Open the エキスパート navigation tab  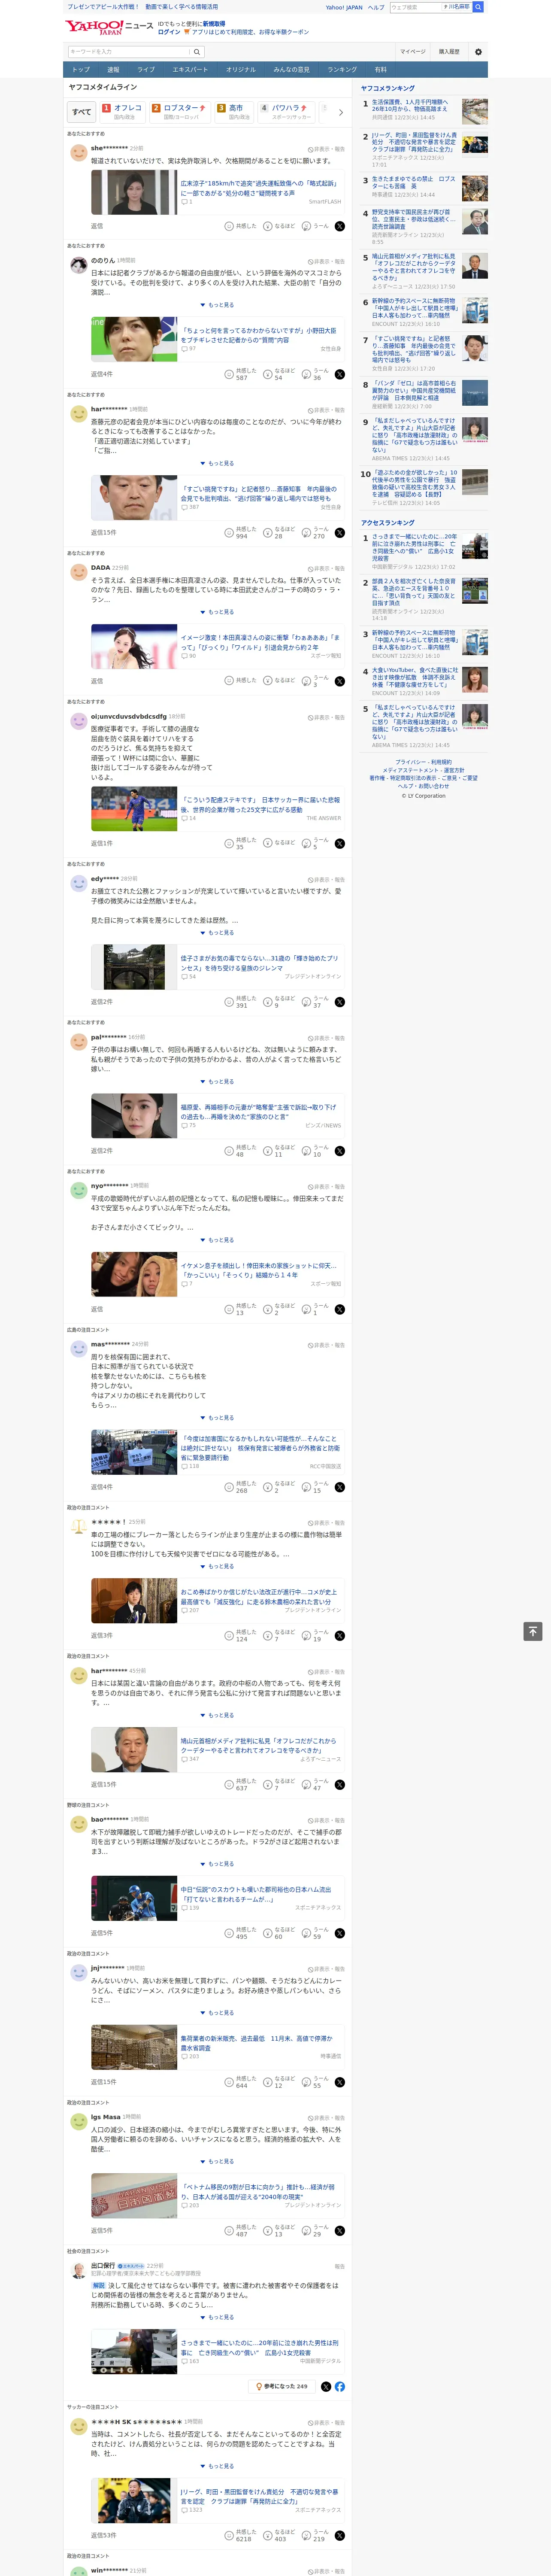click(x=190, y=70)
